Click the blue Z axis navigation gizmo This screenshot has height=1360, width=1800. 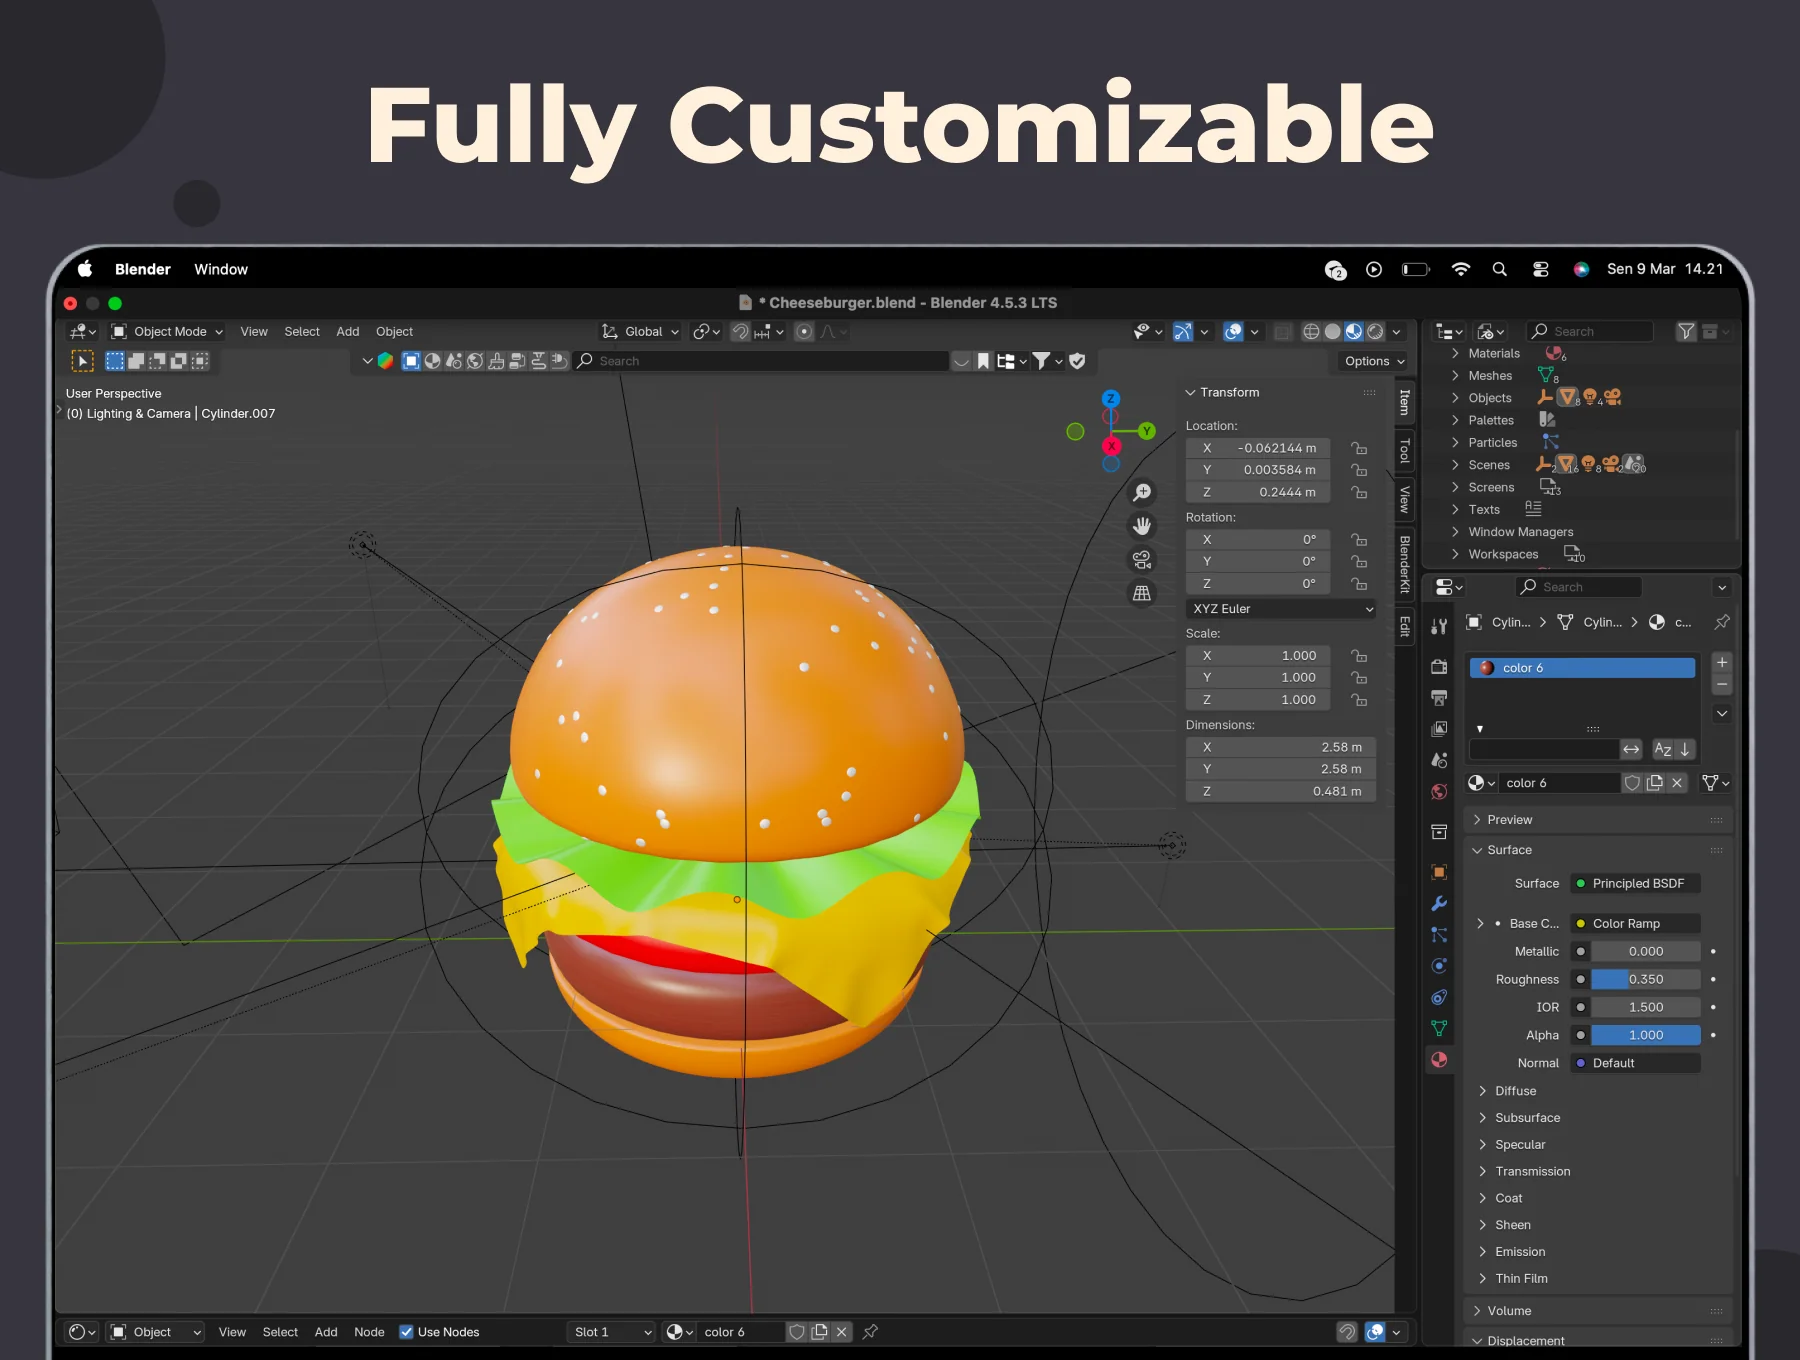(1110, 399)
